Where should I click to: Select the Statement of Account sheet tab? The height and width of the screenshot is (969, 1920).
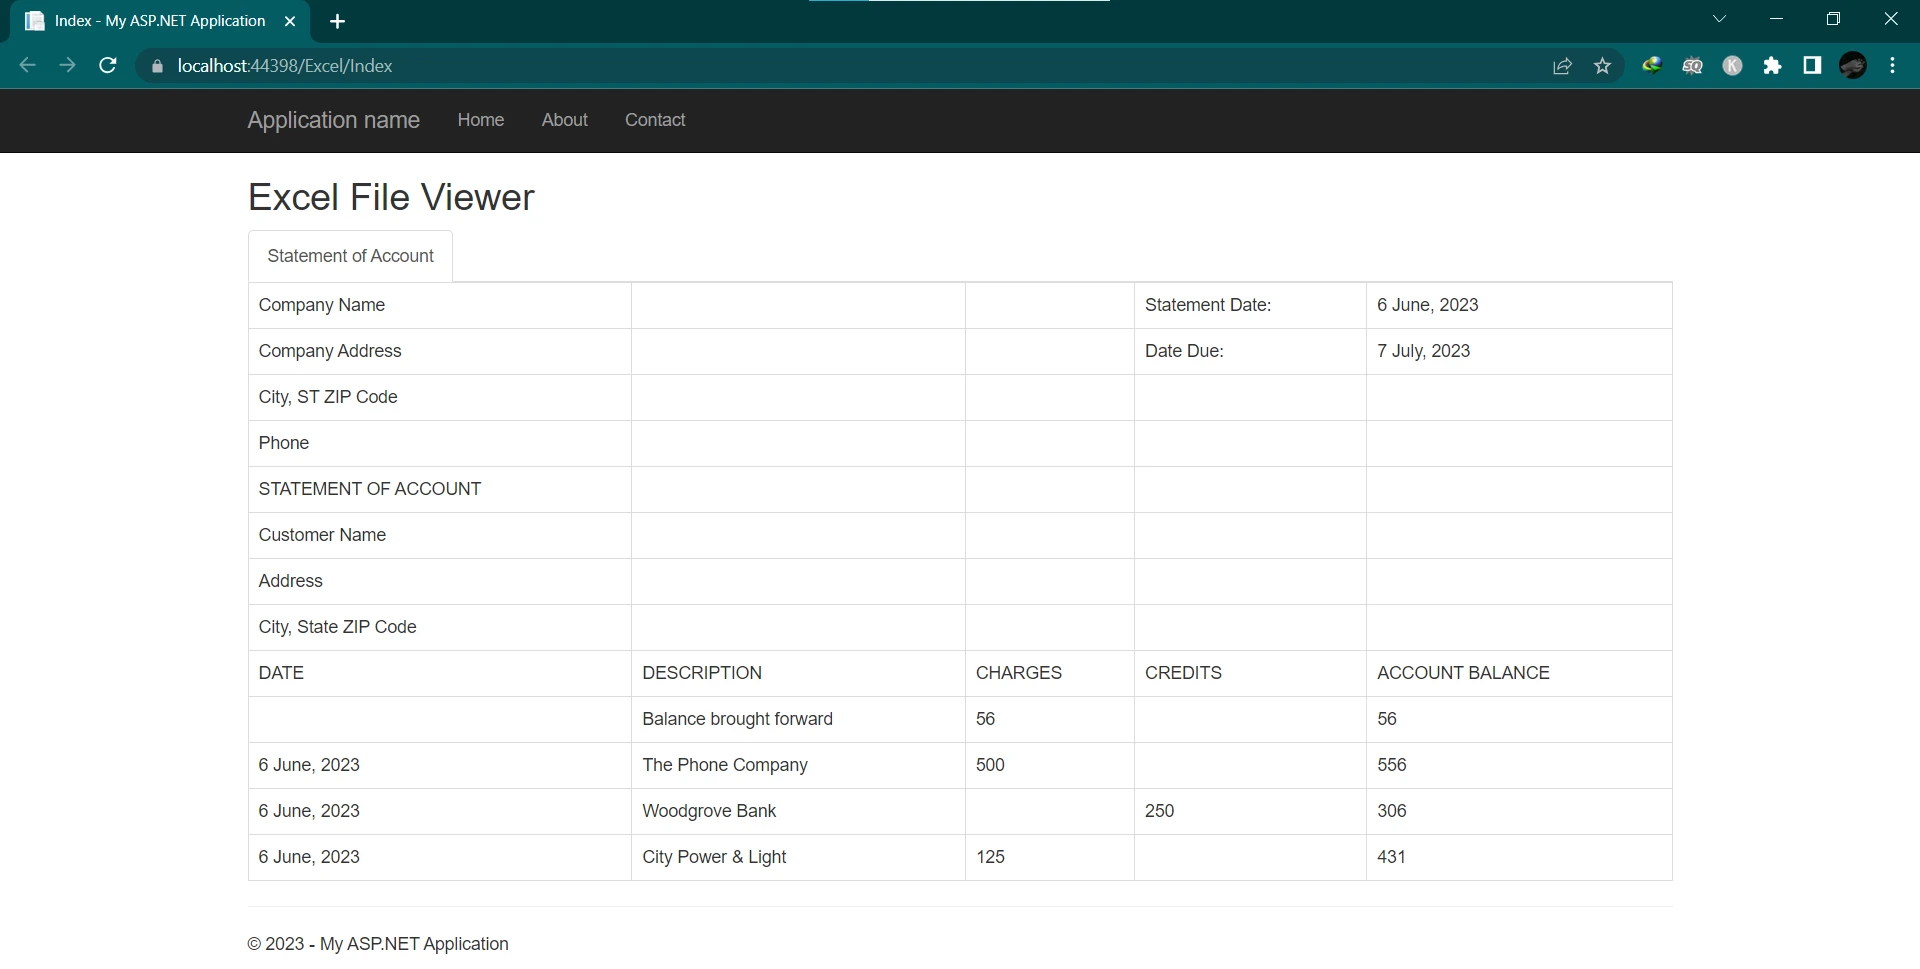350,256
